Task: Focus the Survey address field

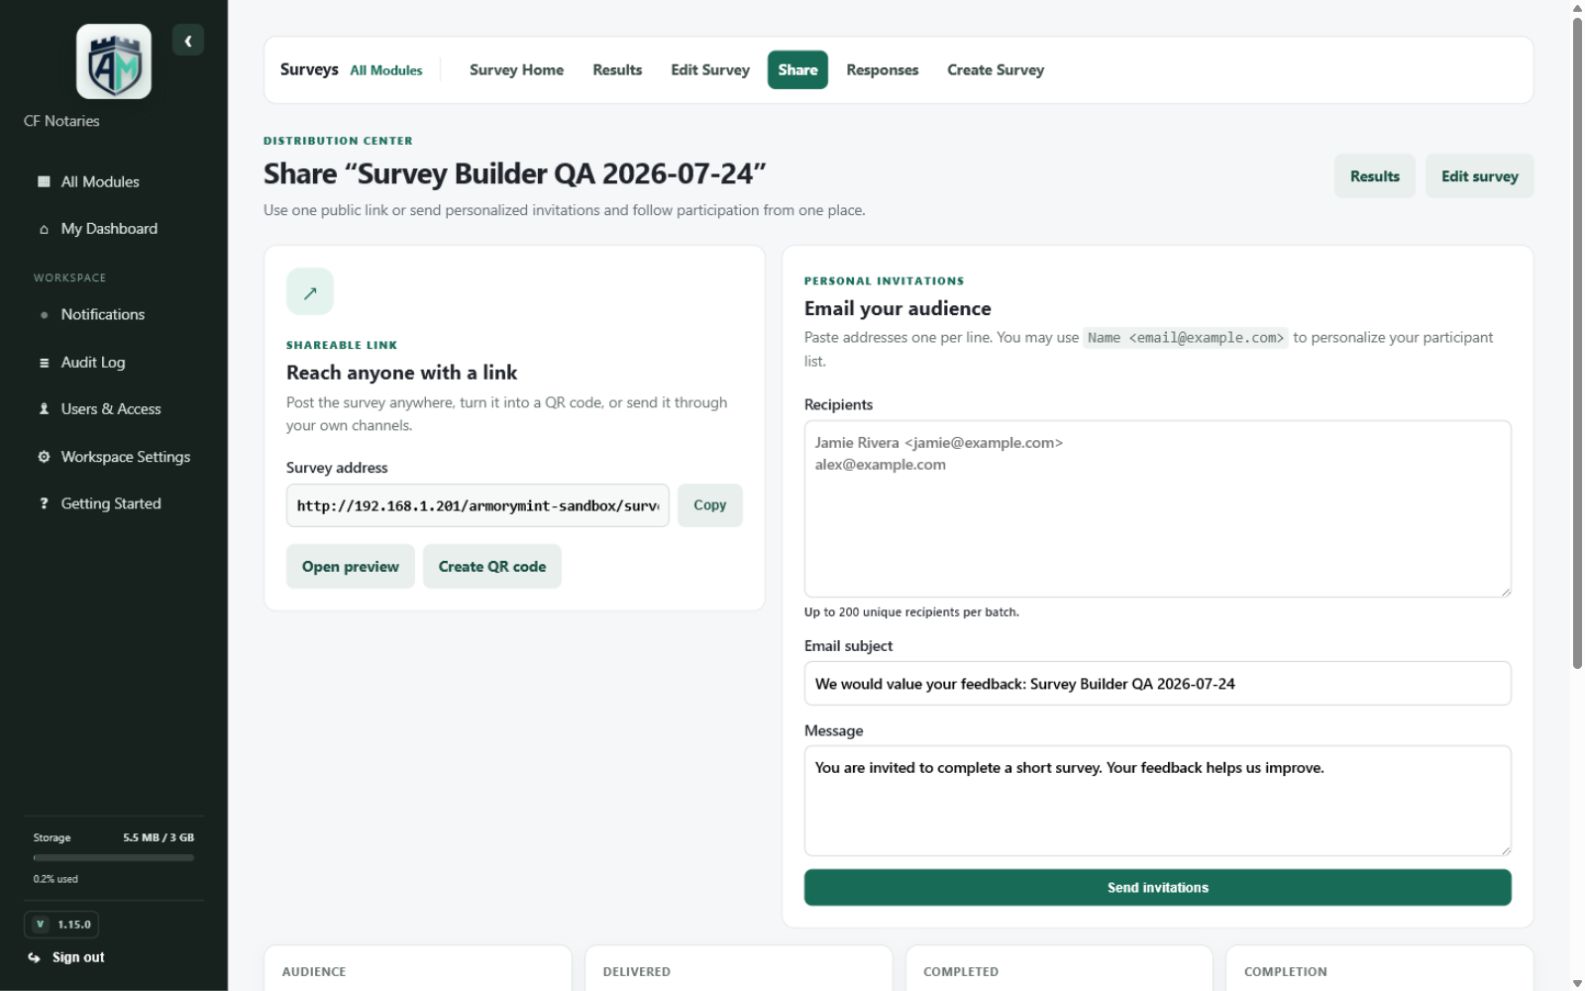Action: [x=478, y=506]
